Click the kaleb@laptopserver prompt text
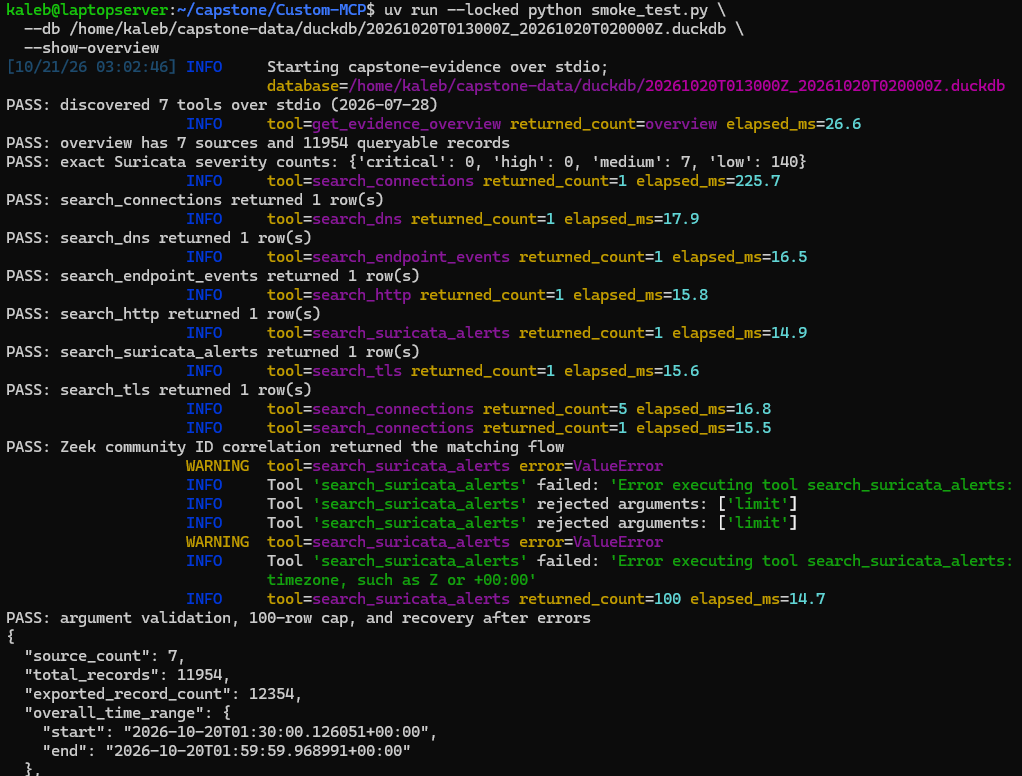Image resolution: width=1022 pixels, height=776 pixels. tap(87, 10)
